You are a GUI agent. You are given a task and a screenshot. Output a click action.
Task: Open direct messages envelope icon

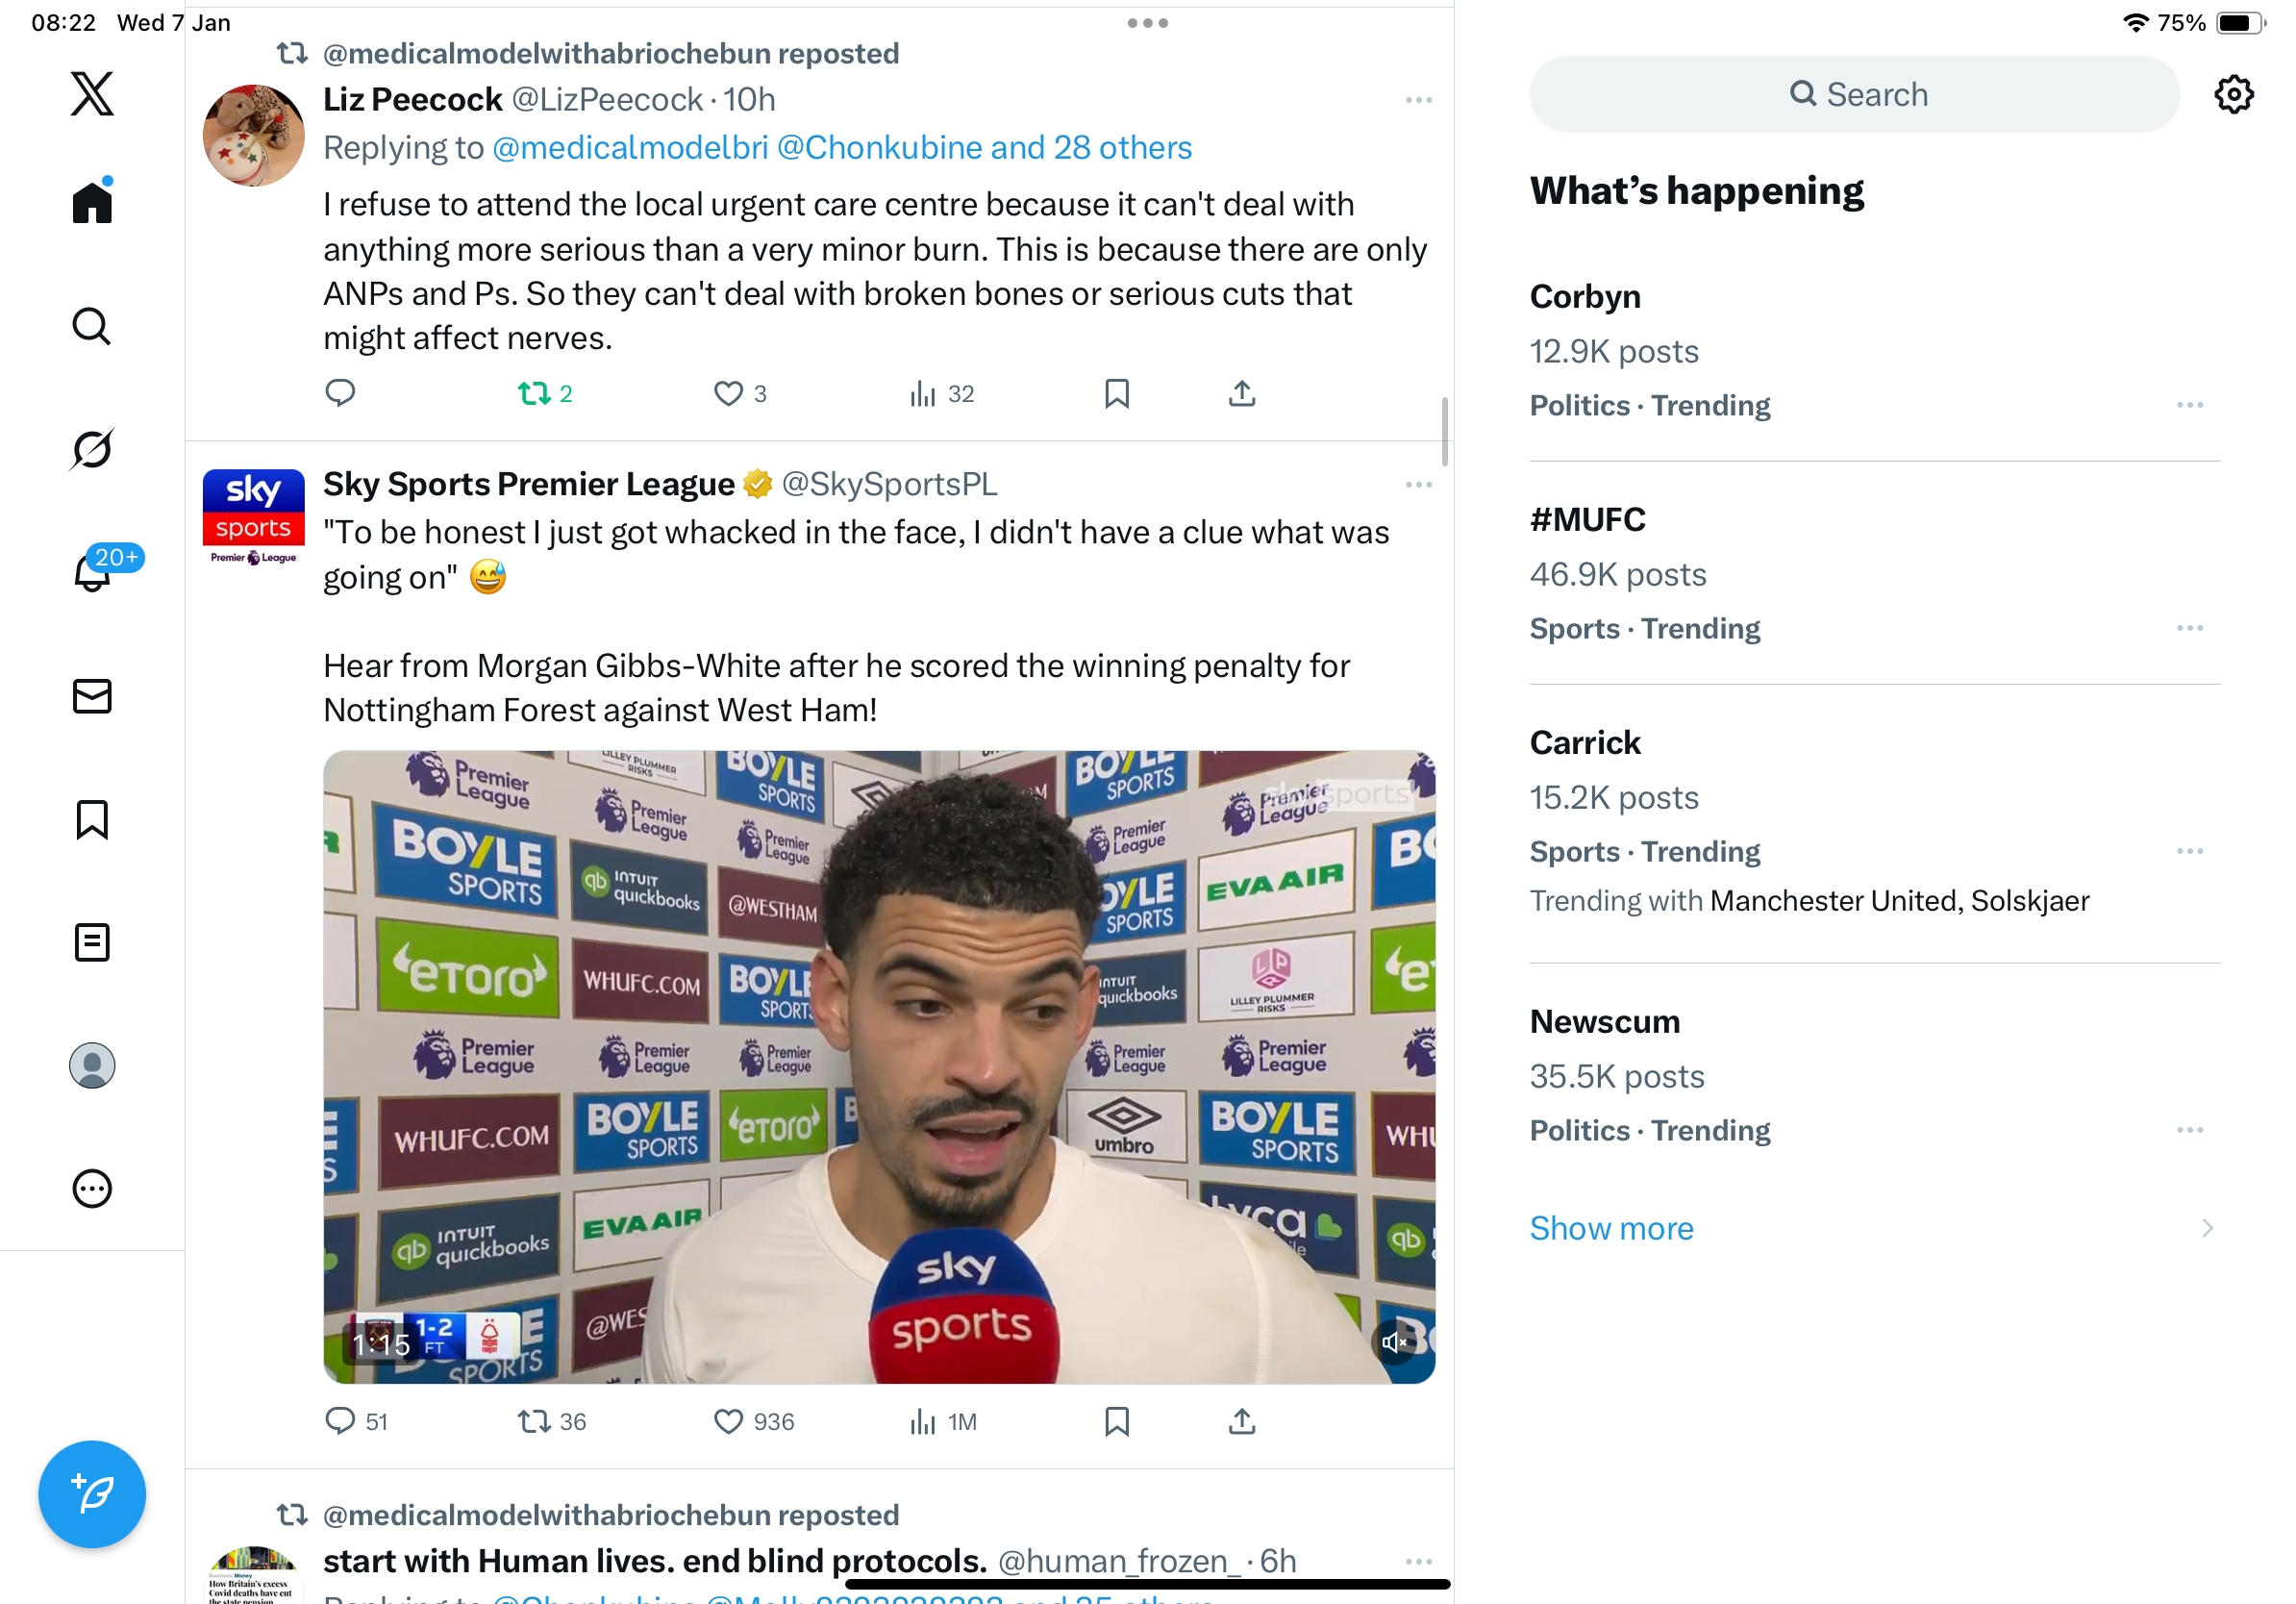tap(92, 696)
